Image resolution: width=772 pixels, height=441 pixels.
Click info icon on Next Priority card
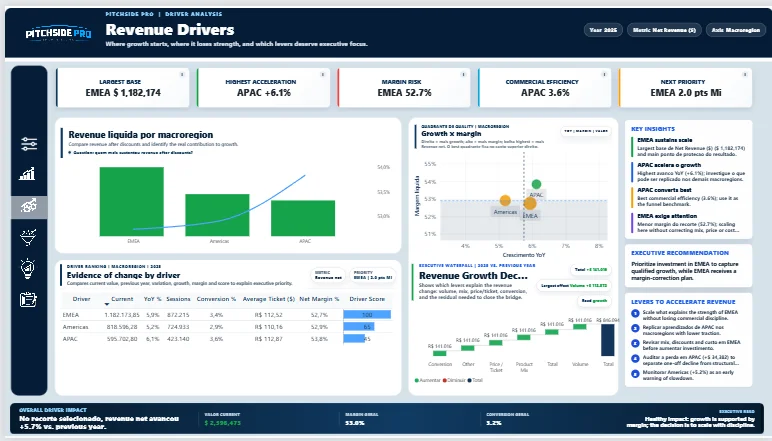coord(745,74)
